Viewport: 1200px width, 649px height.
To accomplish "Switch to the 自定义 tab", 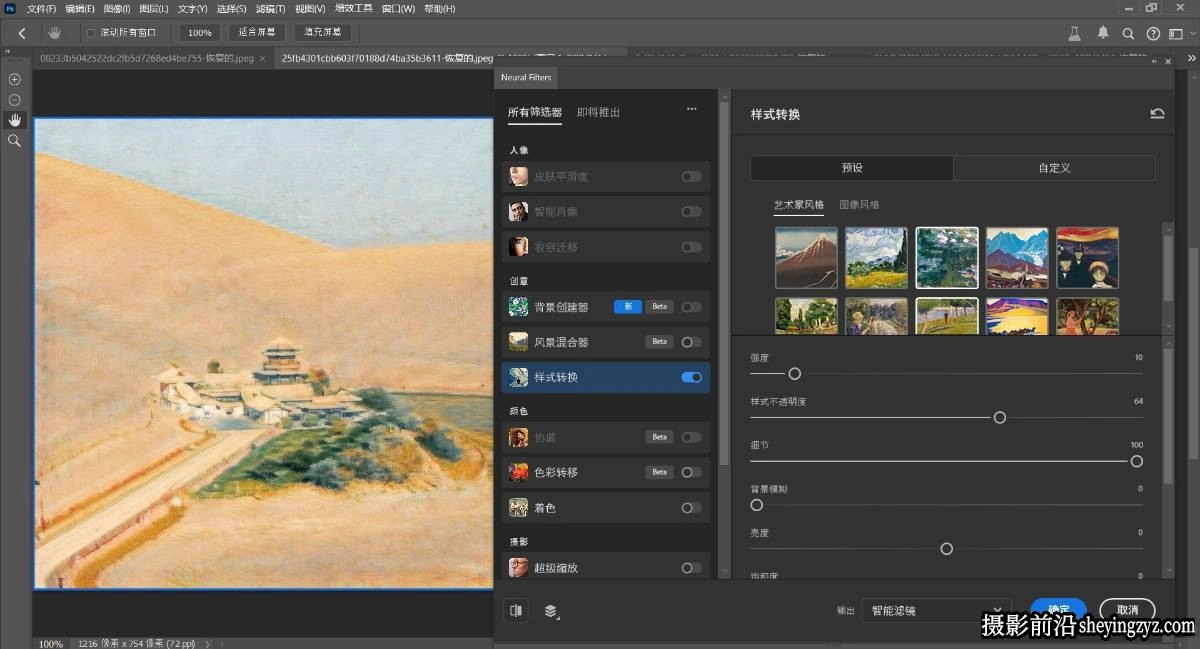I will 1054,168.
